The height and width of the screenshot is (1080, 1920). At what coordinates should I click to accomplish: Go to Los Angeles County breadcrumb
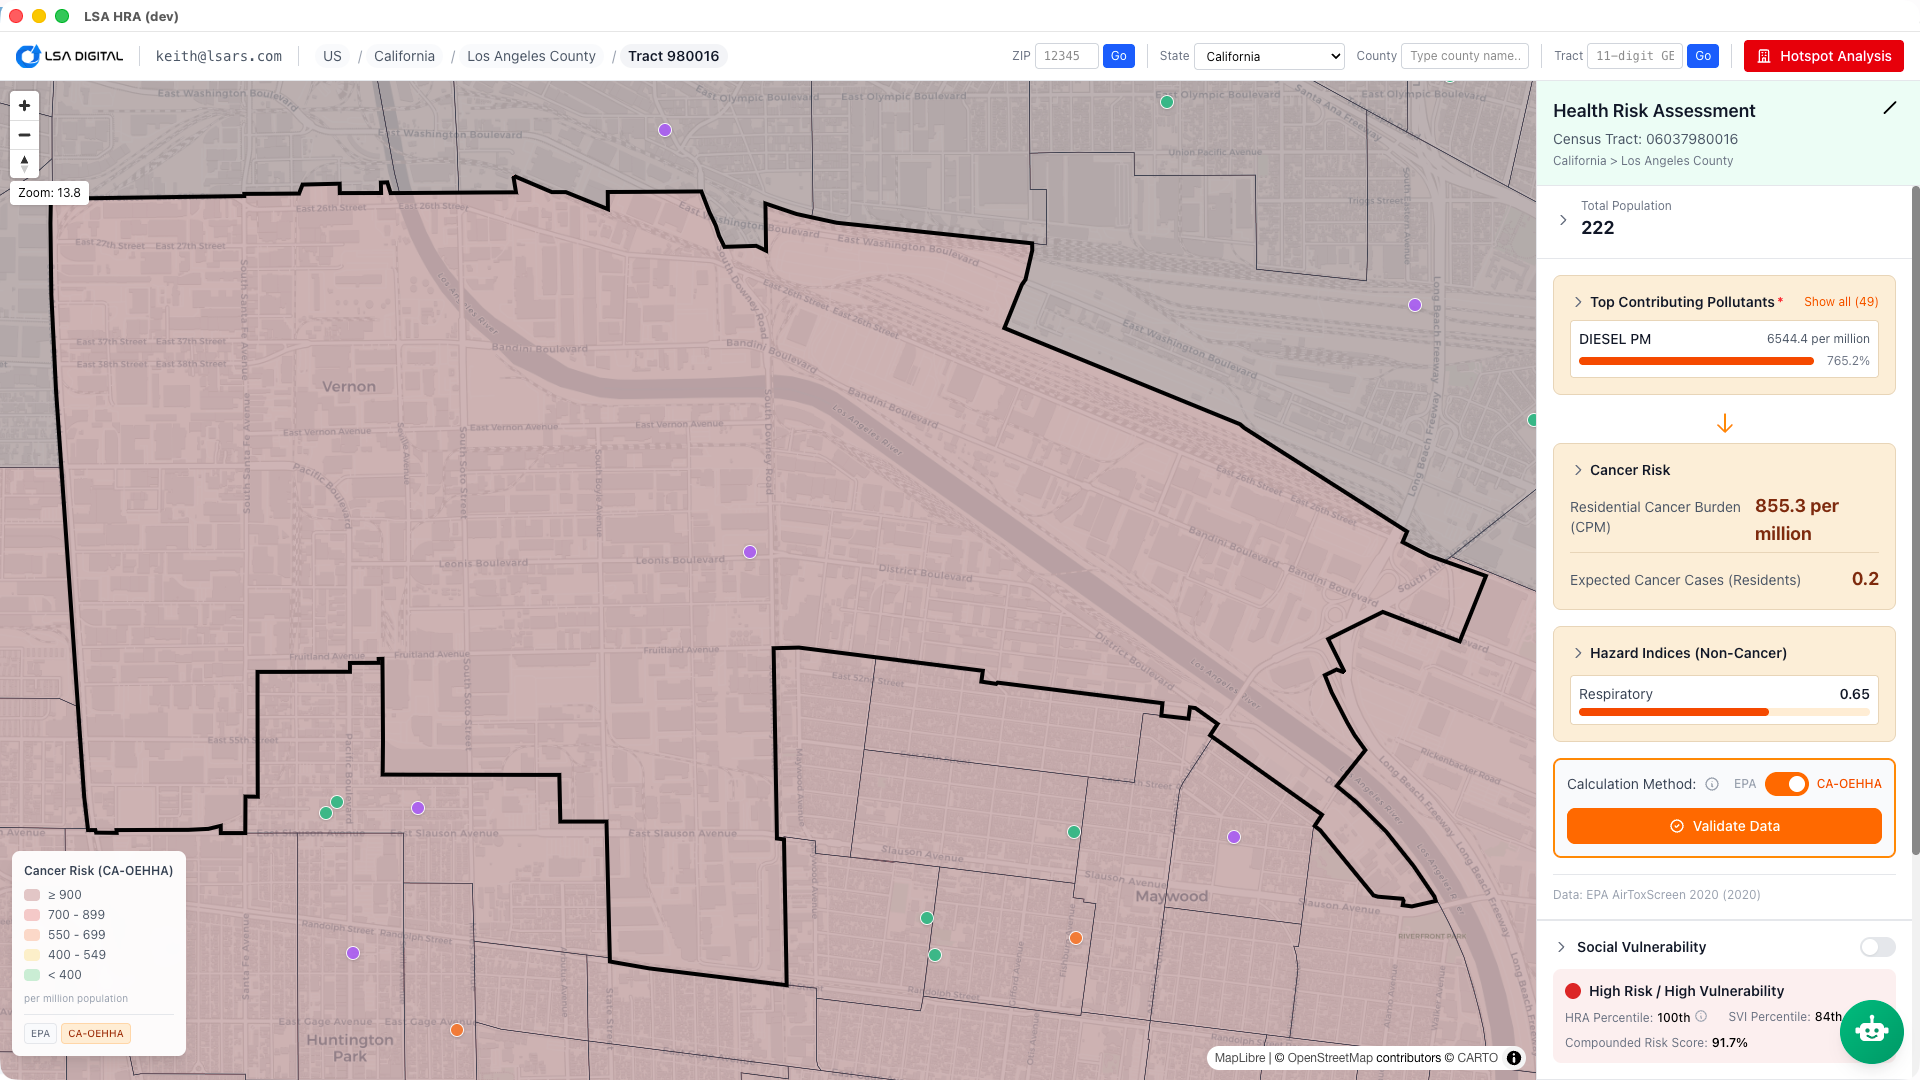[531, 56]
